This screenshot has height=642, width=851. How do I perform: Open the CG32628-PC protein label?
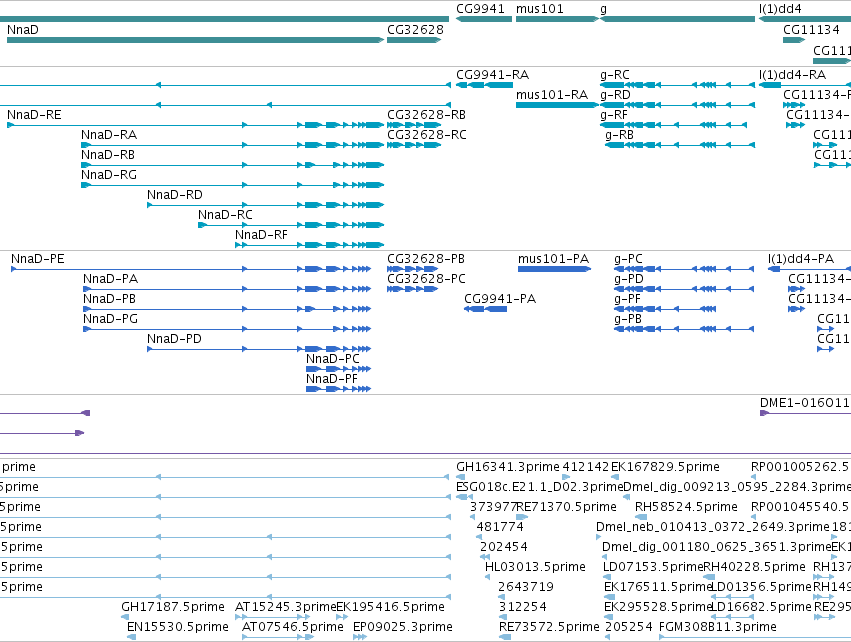427,279
